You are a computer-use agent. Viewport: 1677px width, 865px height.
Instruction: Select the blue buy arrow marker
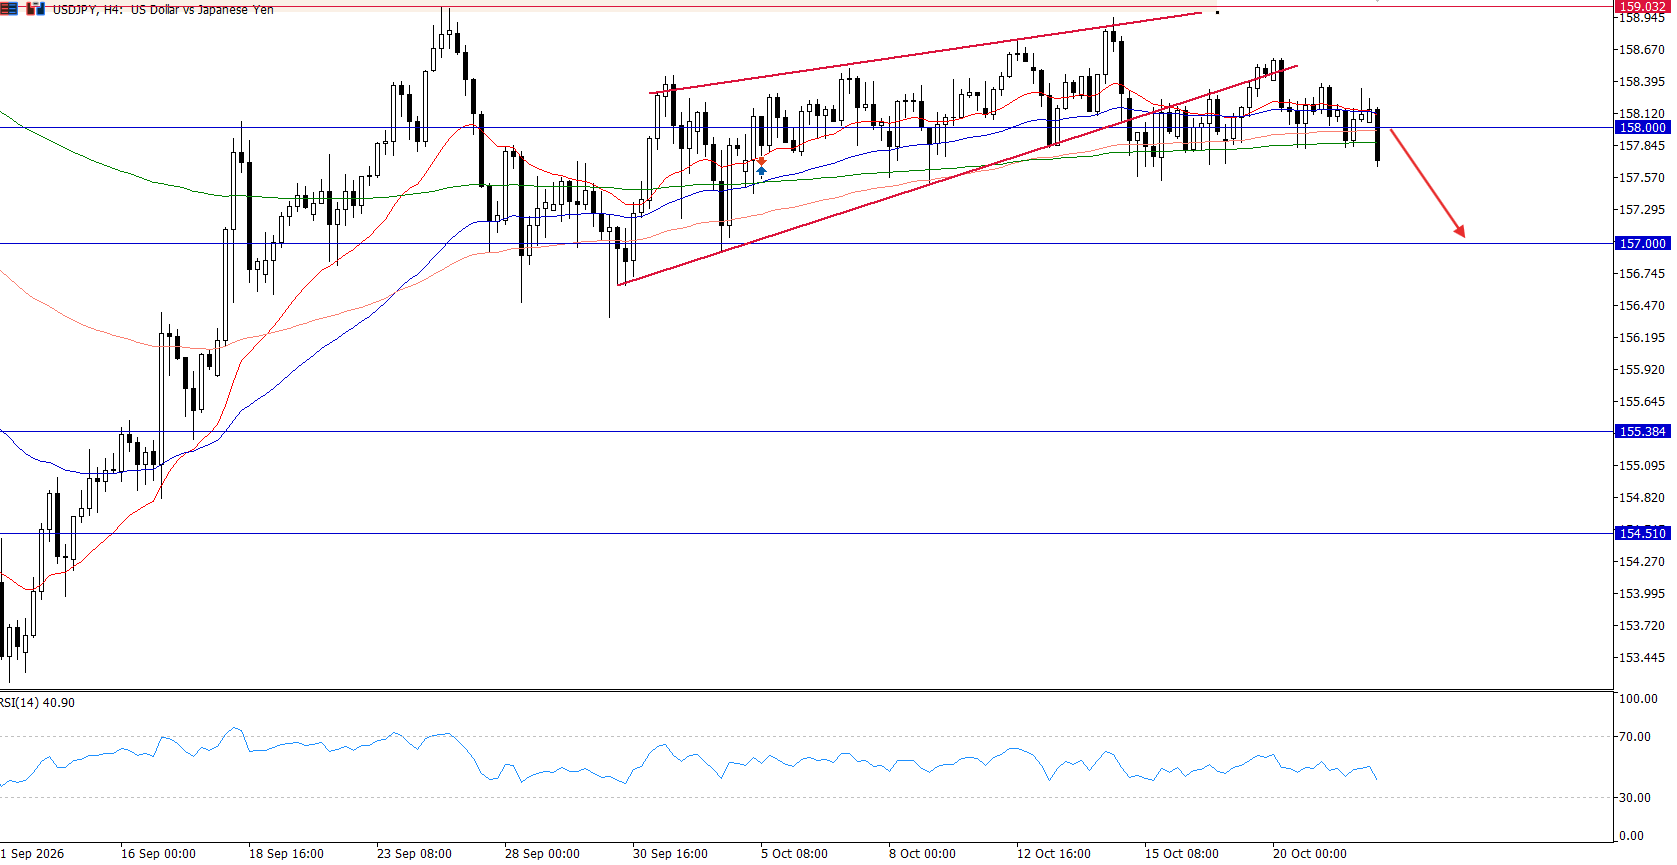click(x=761, y=171)
